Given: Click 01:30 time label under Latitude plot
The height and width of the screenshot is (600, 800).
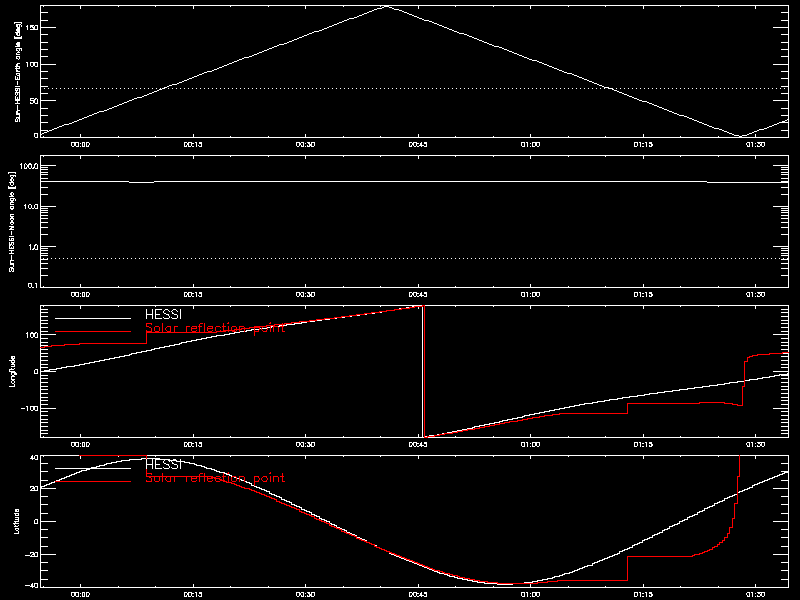Looking at the screenshot, I should click(756, 594).
